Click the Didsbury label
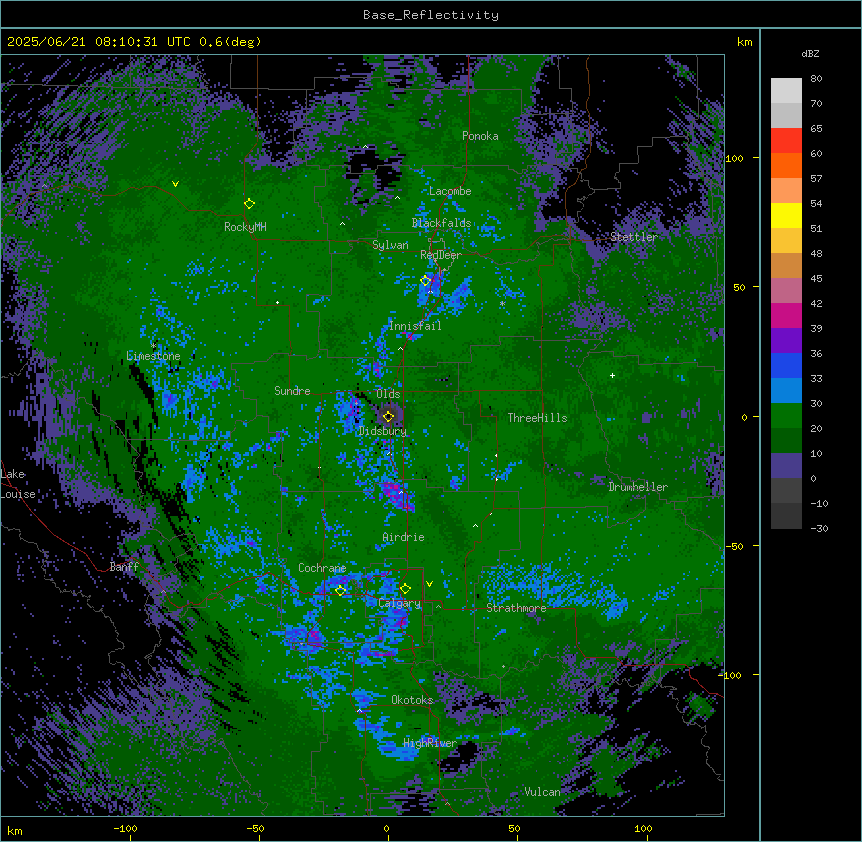Screen dimensions: 862x842 pyautogui.click(x=383, y=431)
